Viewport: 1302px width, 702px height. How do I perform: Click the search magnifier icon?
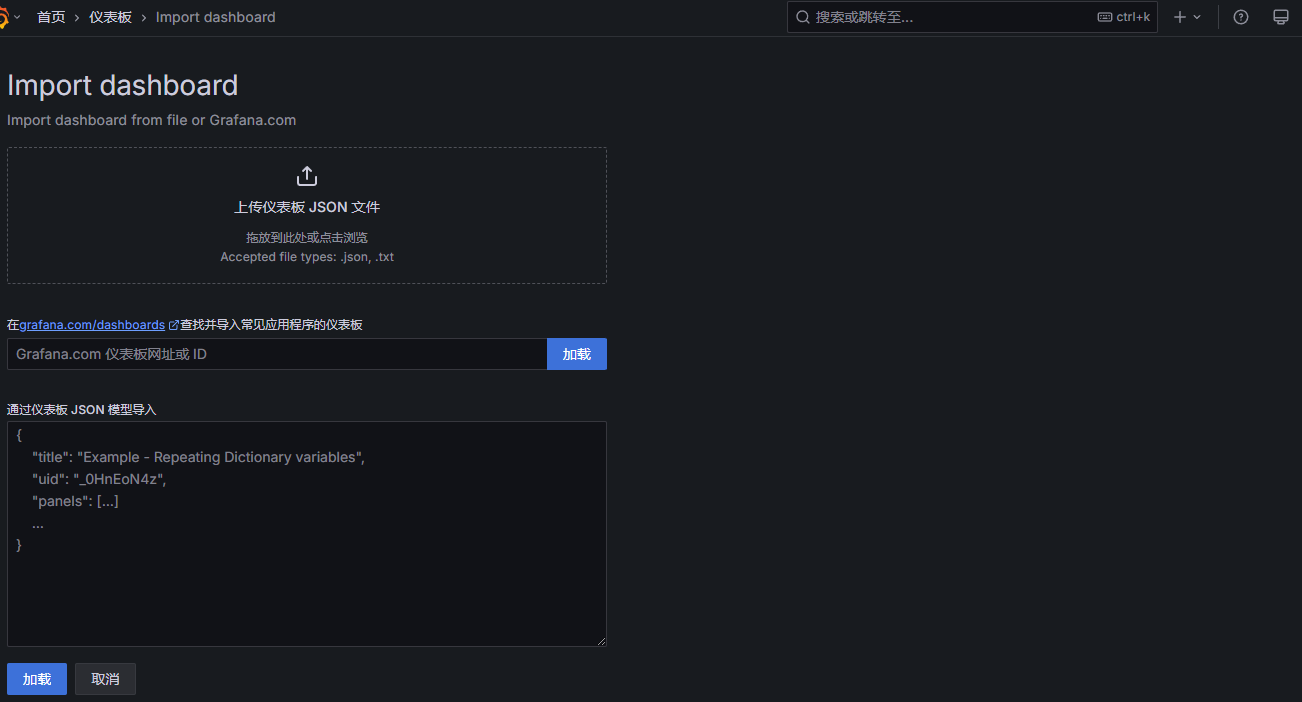coord(803,17)
